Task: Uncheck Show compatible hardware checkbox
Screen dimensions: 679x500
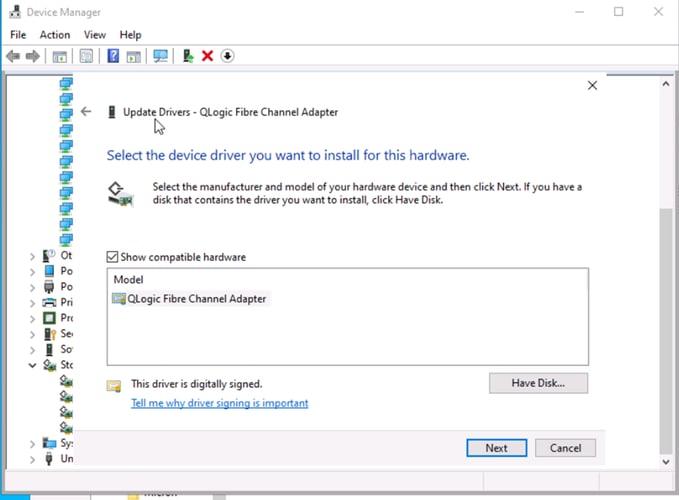Action: [x=112, y=257]
